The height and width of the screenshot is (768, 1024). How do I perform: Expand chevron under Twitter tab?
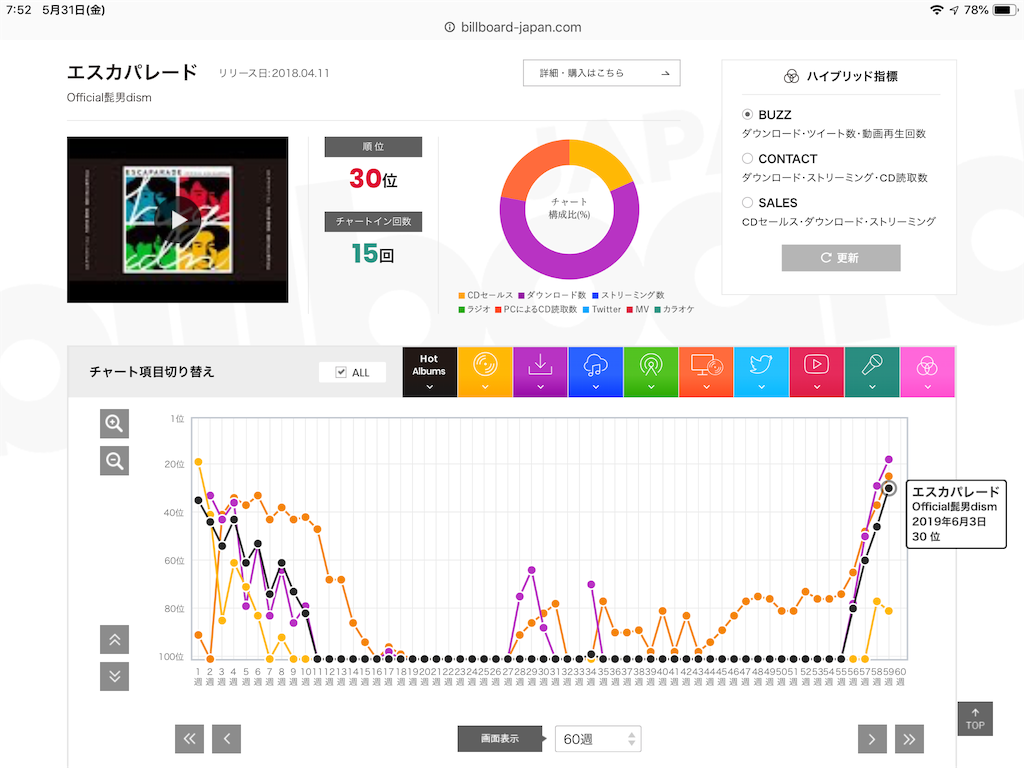click(x=761, y=387)
